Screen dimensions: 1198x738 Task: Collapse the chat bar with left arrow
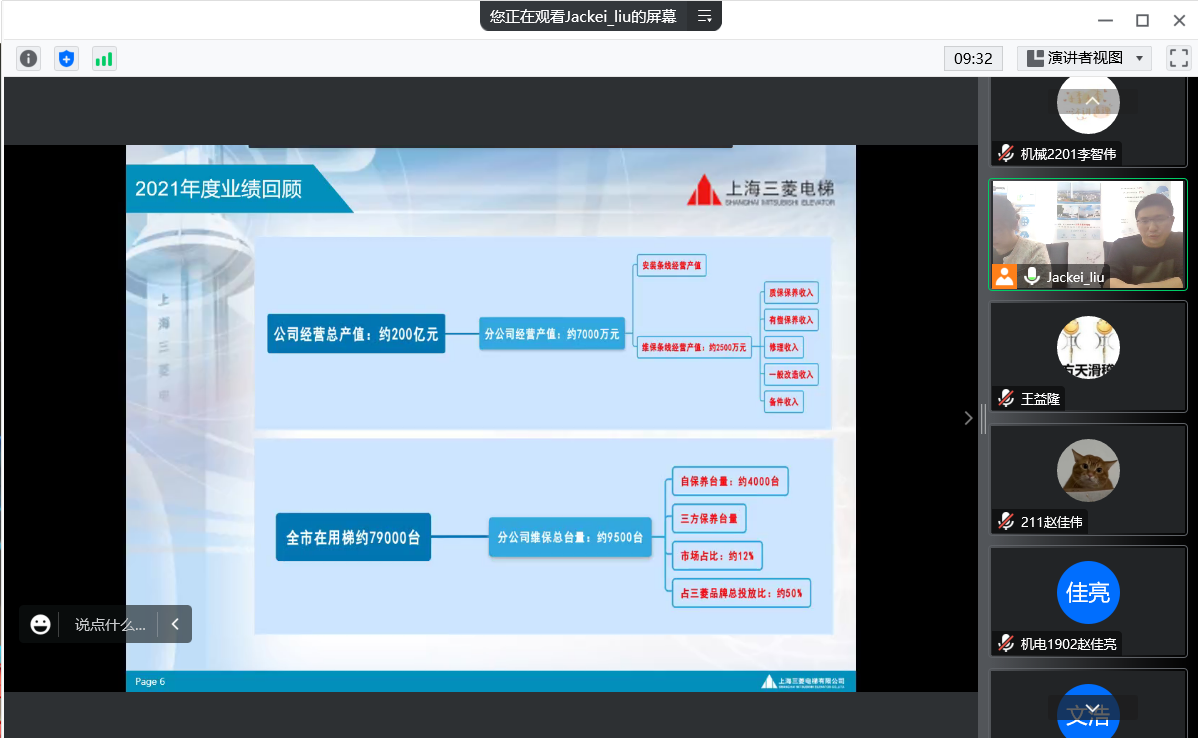(x=175, y=624)
